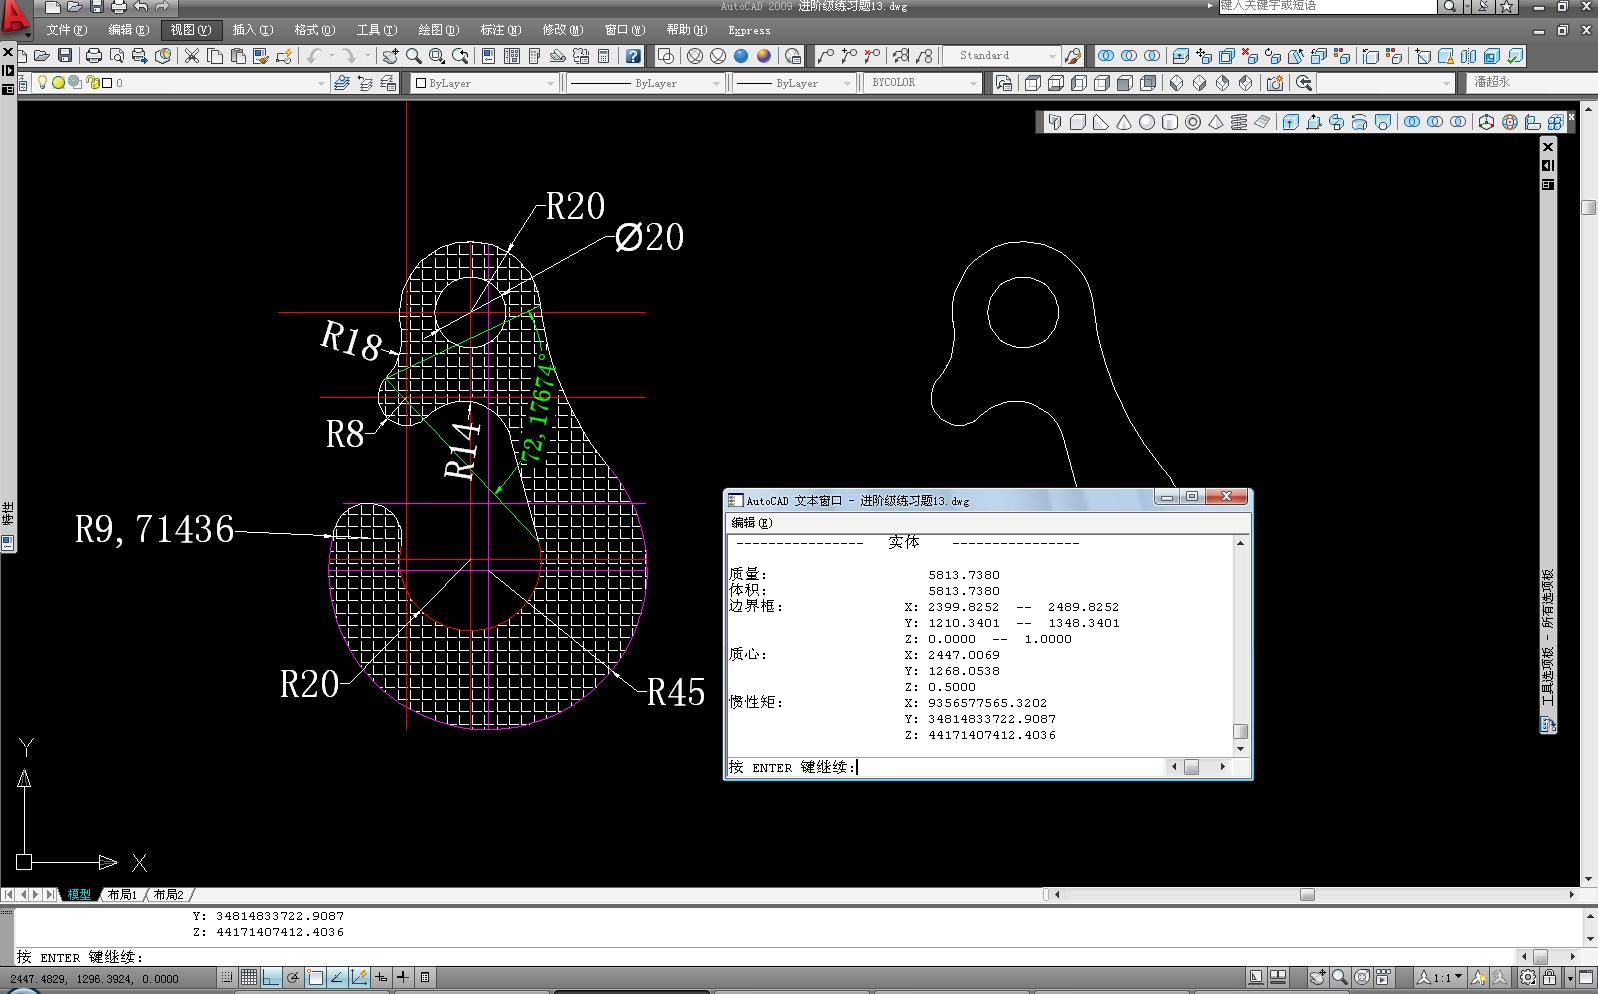Click the Conceptual visual style shaded sphere icon
Screen dimensions: 1598x994
[x=764, y=56]
